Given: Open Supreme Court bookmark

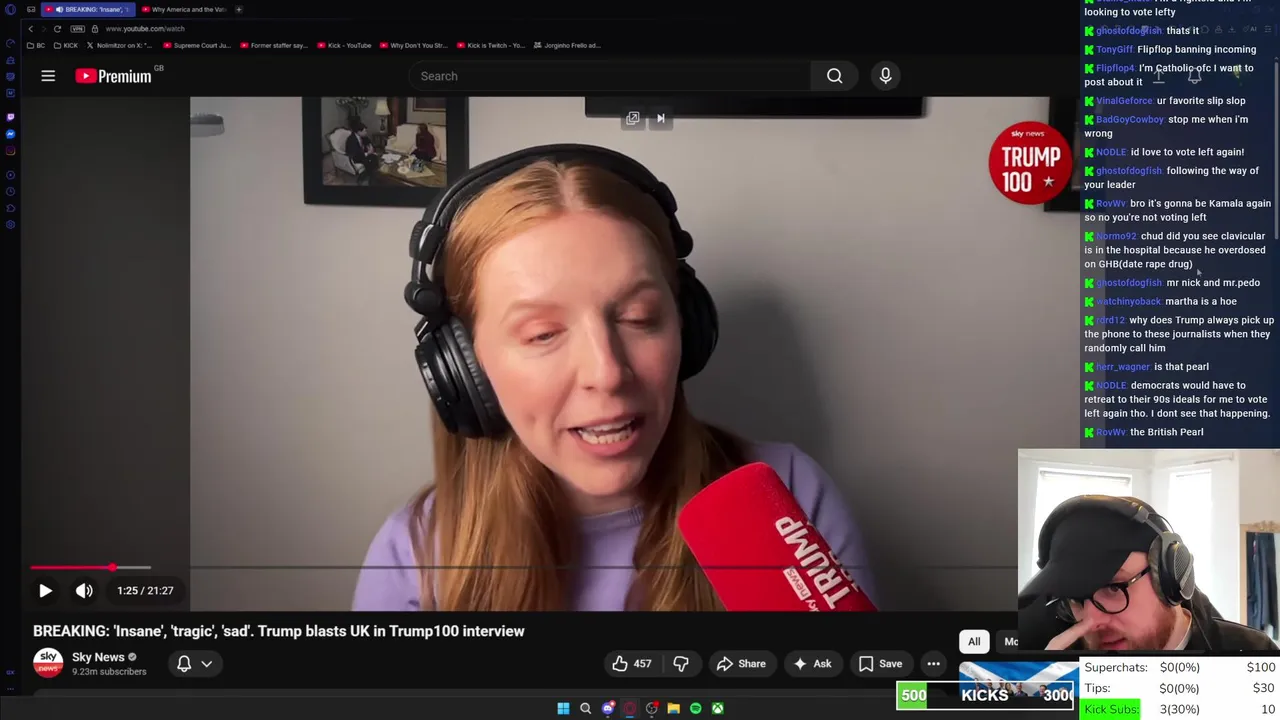Looking at the screenshot, I should coord(196,46).
